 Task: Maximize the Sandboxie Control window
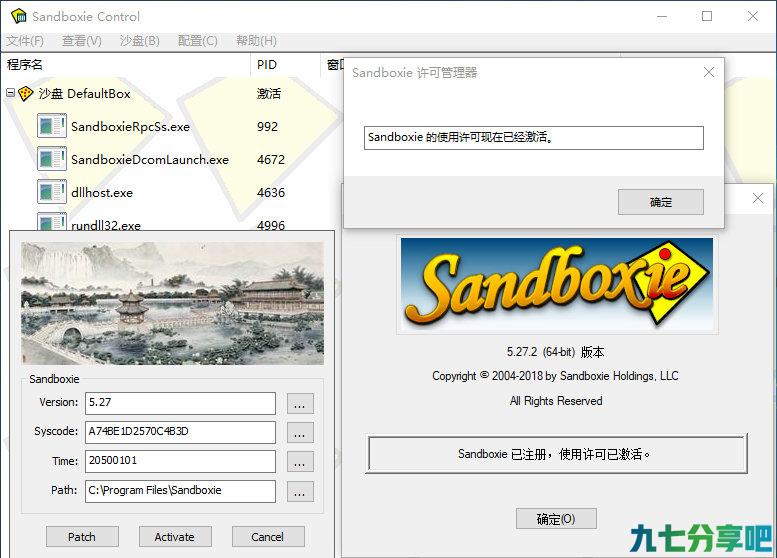(x=707, y=16)
